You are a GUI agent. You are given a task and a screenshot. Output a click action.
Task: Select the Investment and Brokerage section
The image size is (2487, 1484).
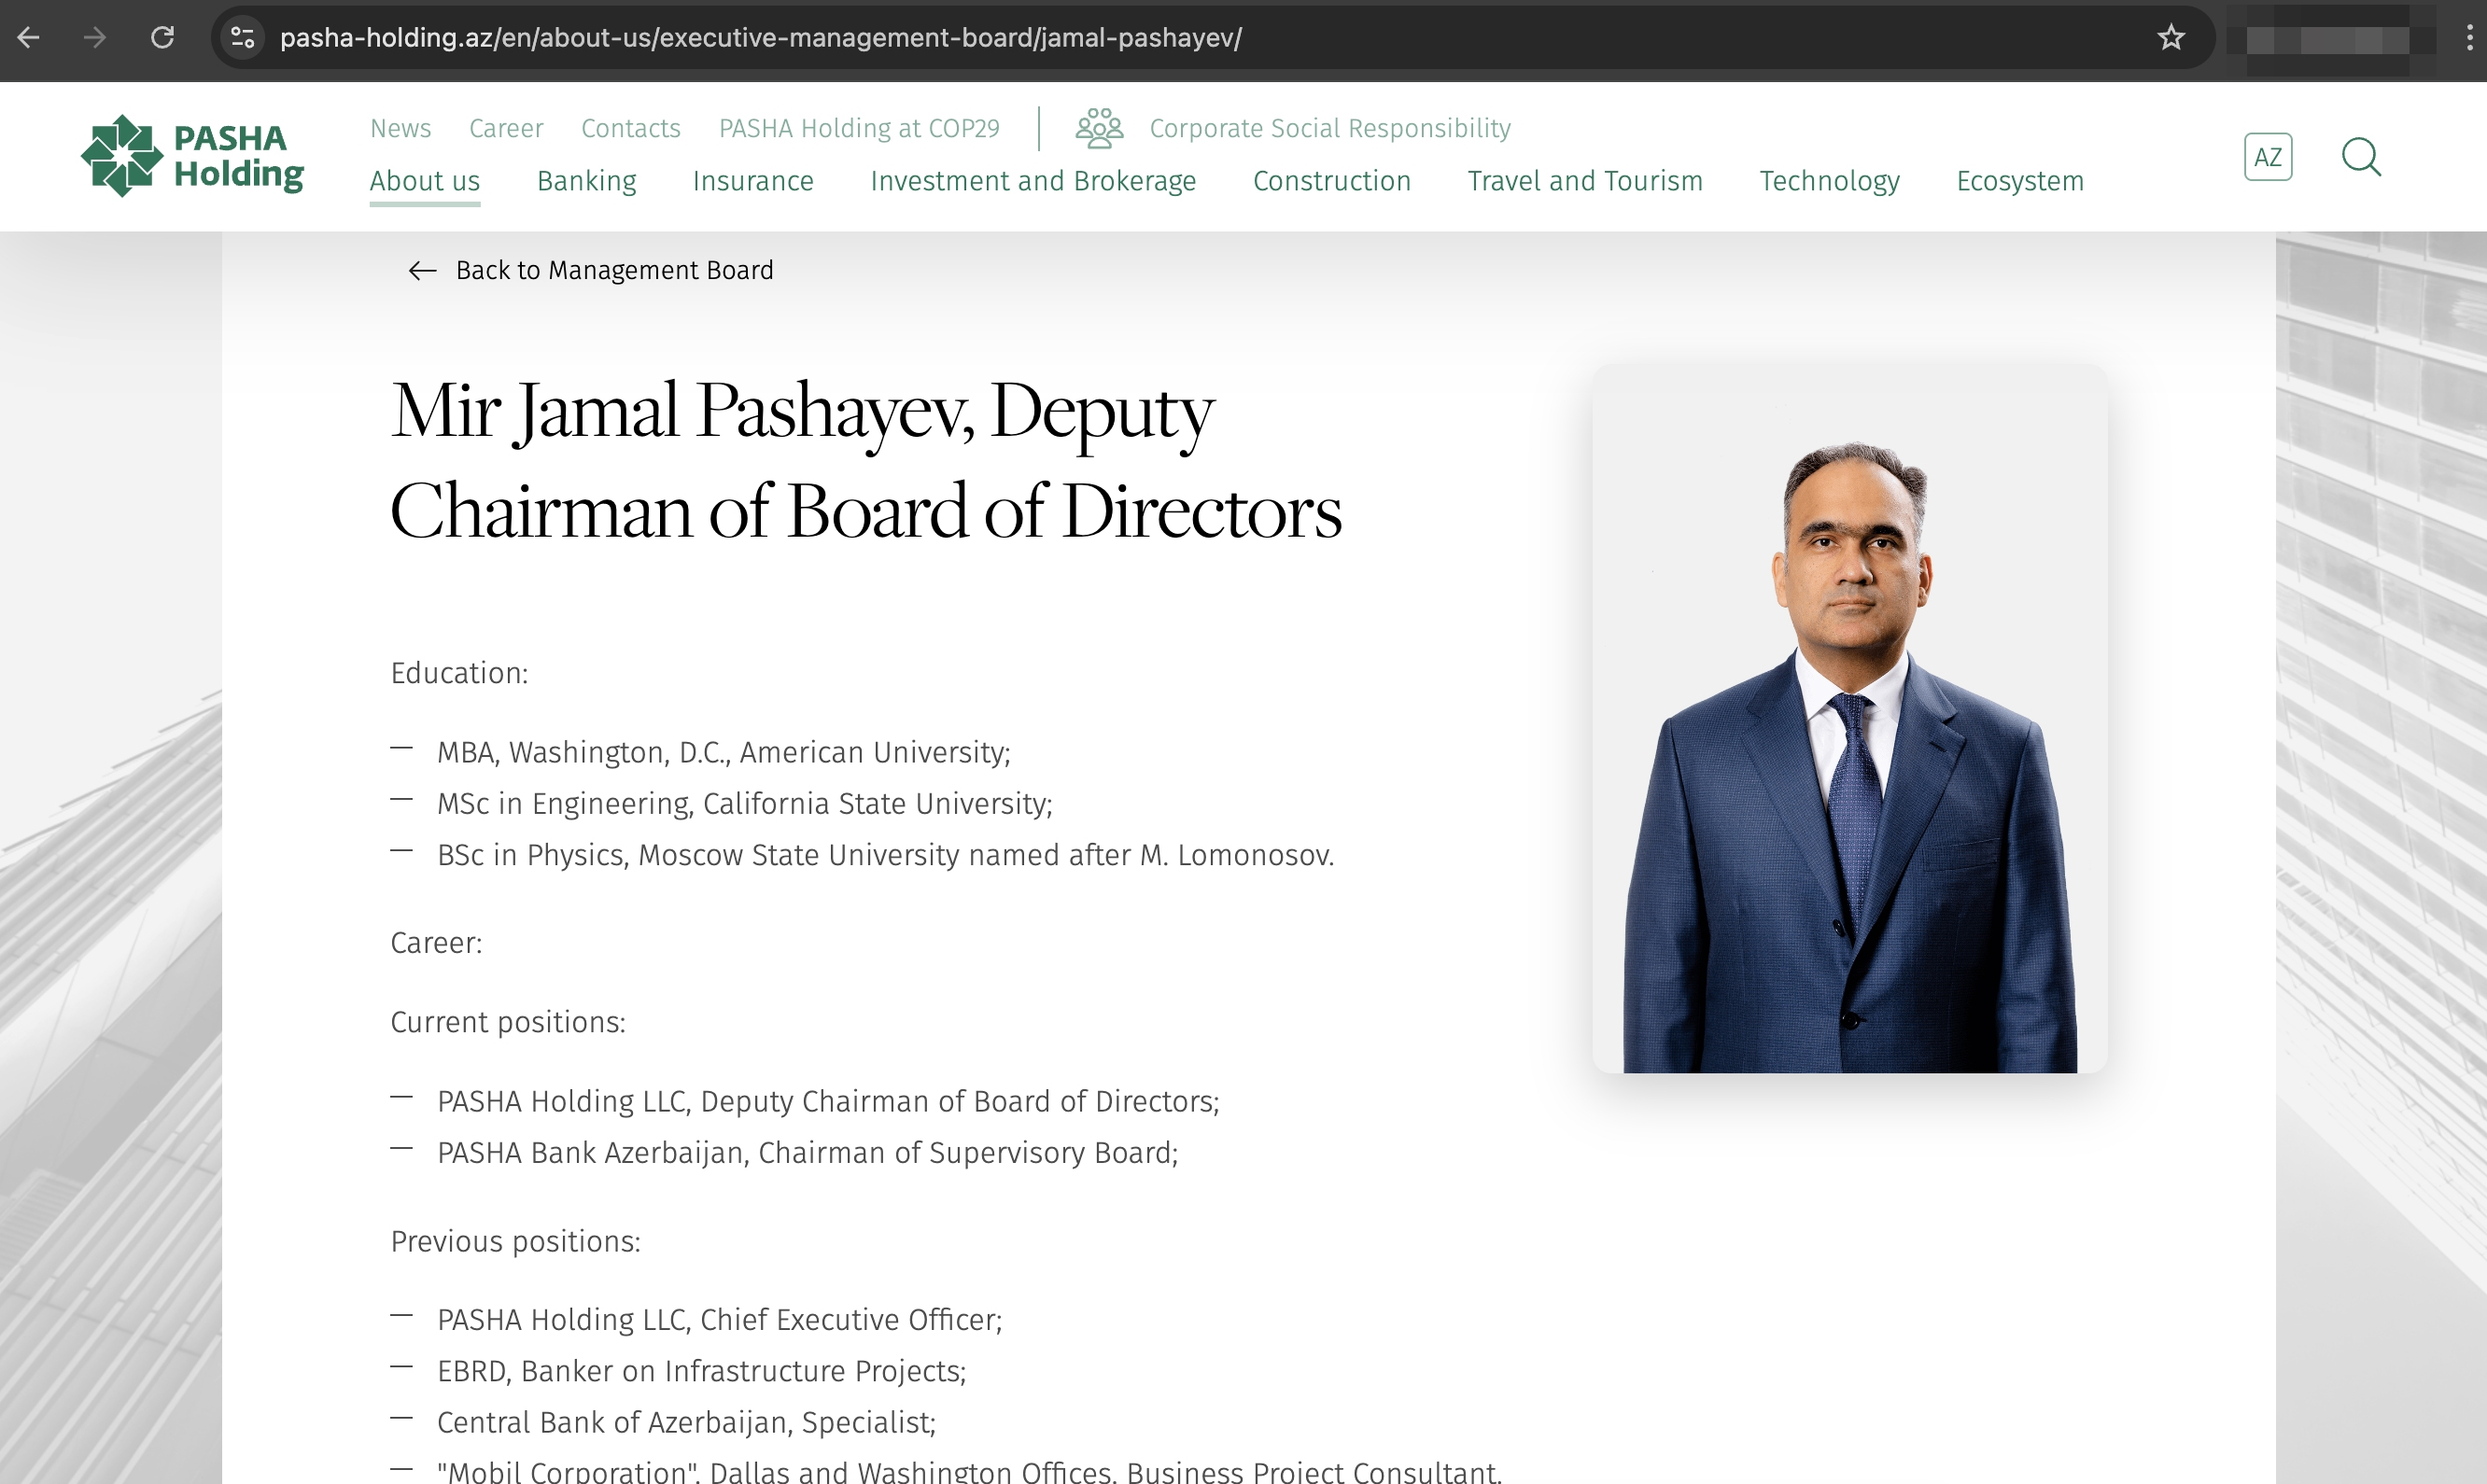[x=1033, y=181]
